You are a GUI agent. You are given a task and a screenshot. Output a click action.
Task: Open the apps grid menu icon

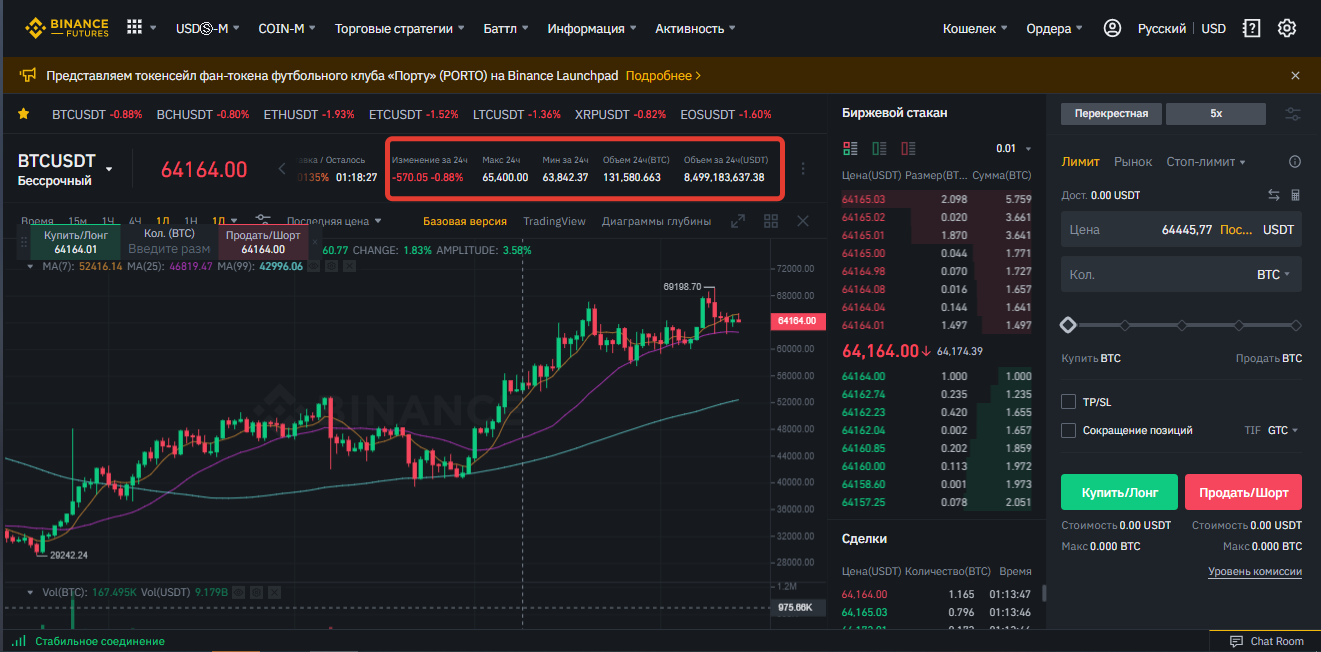coord(134,27)
